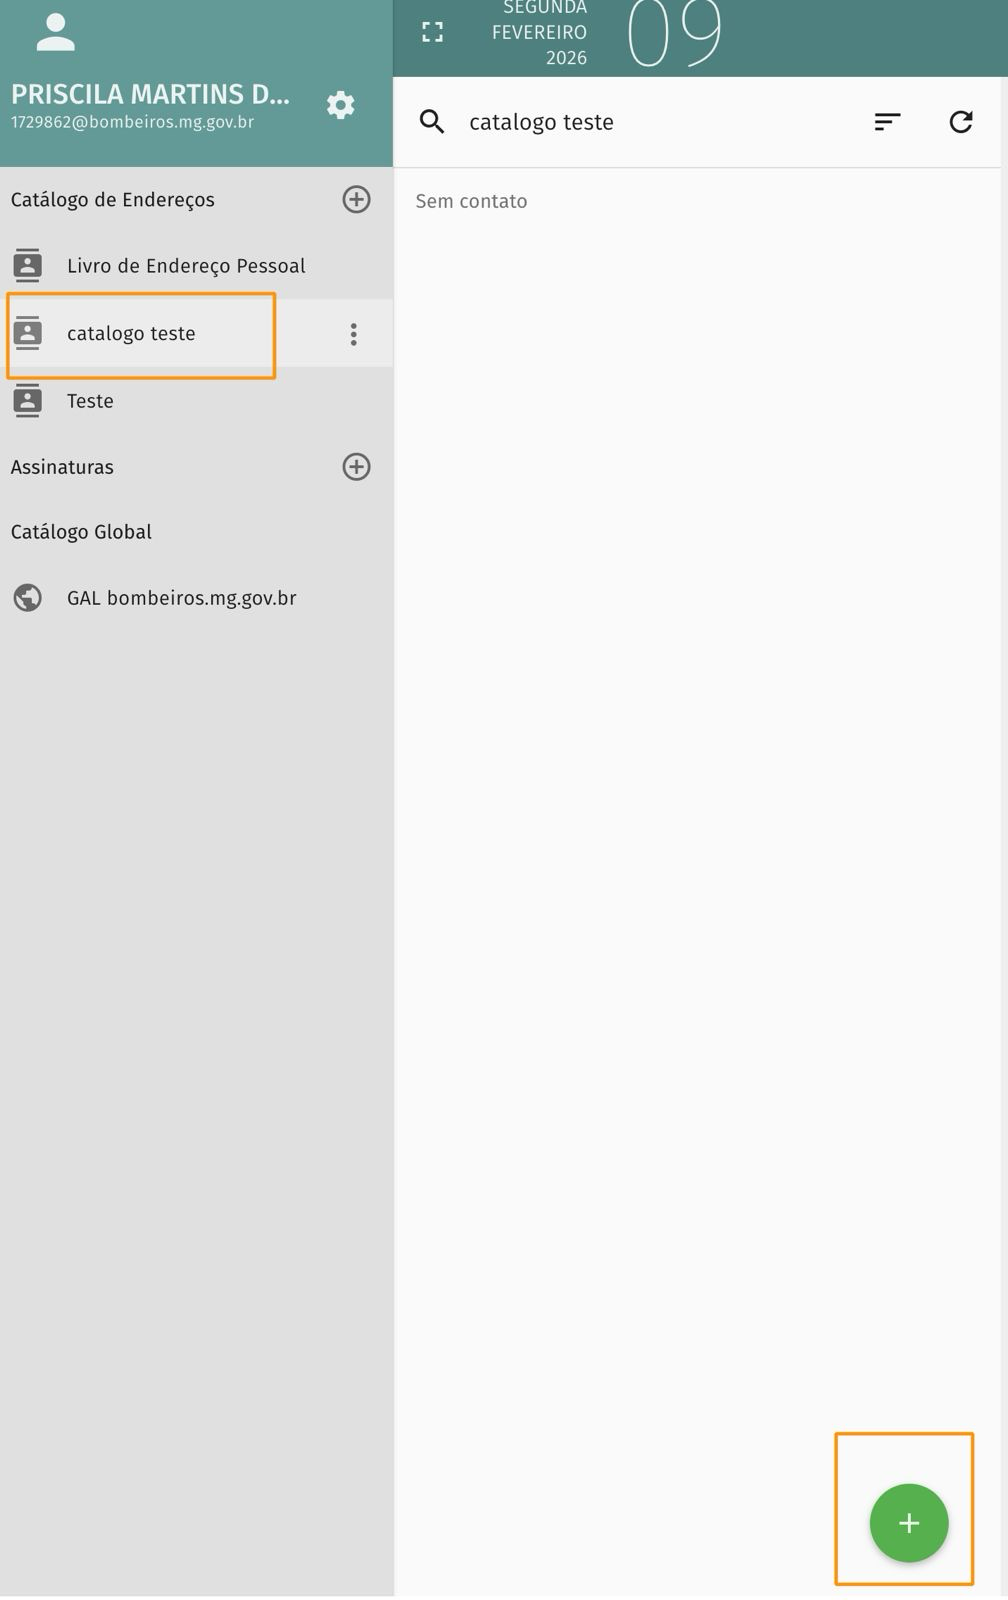Add a subscription beside Assinaturas

point(356,467)
